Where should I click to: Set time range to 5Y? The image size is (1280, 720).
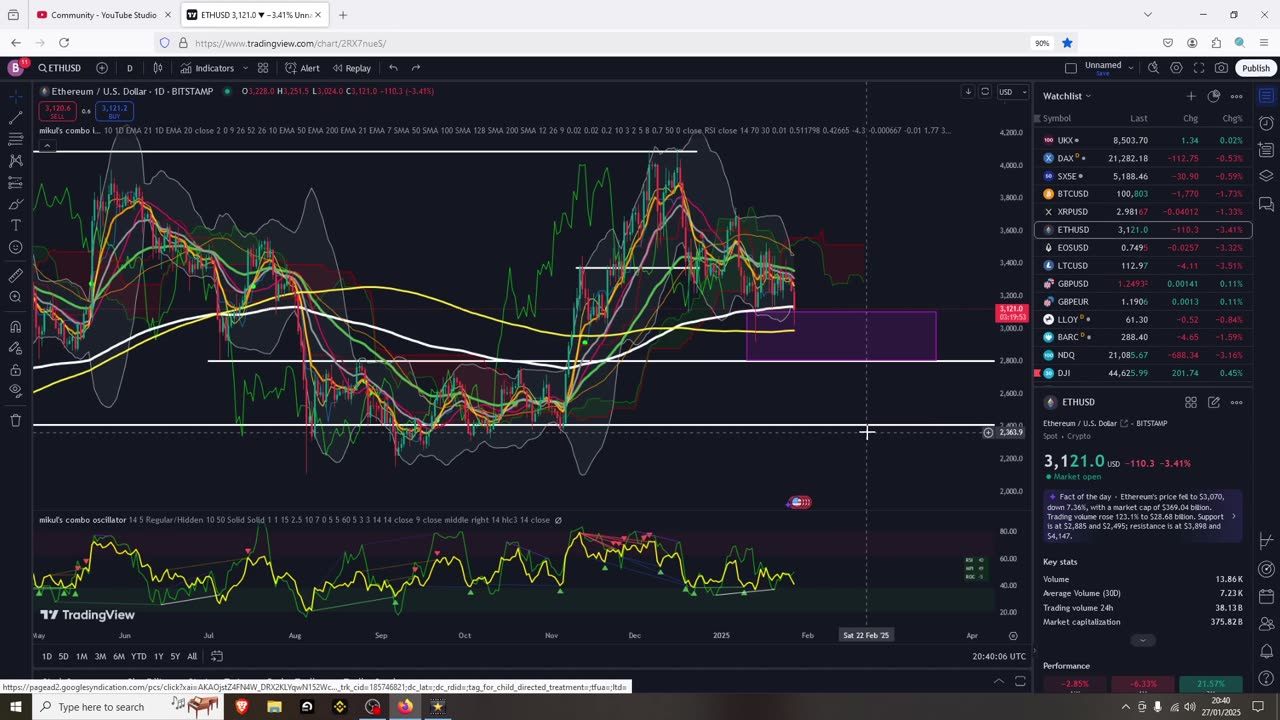tap(175, 656)
